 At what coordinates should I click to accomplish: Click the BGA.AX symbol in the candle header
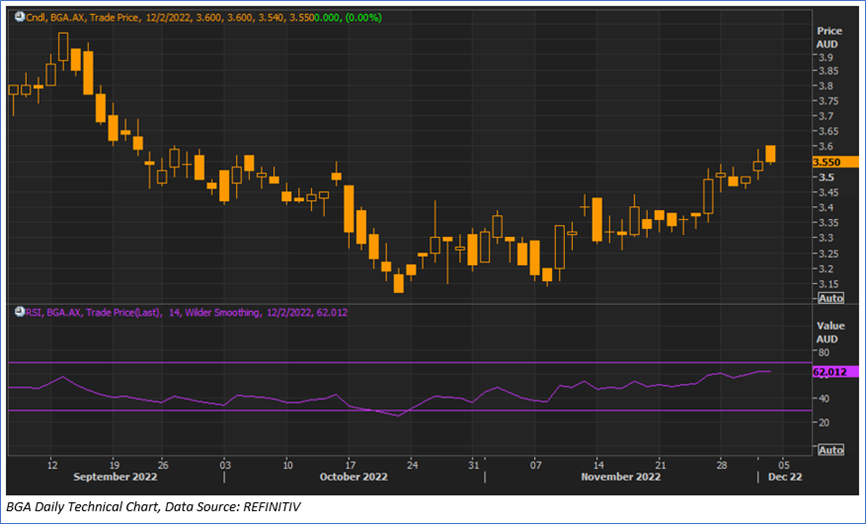point(67,18)
